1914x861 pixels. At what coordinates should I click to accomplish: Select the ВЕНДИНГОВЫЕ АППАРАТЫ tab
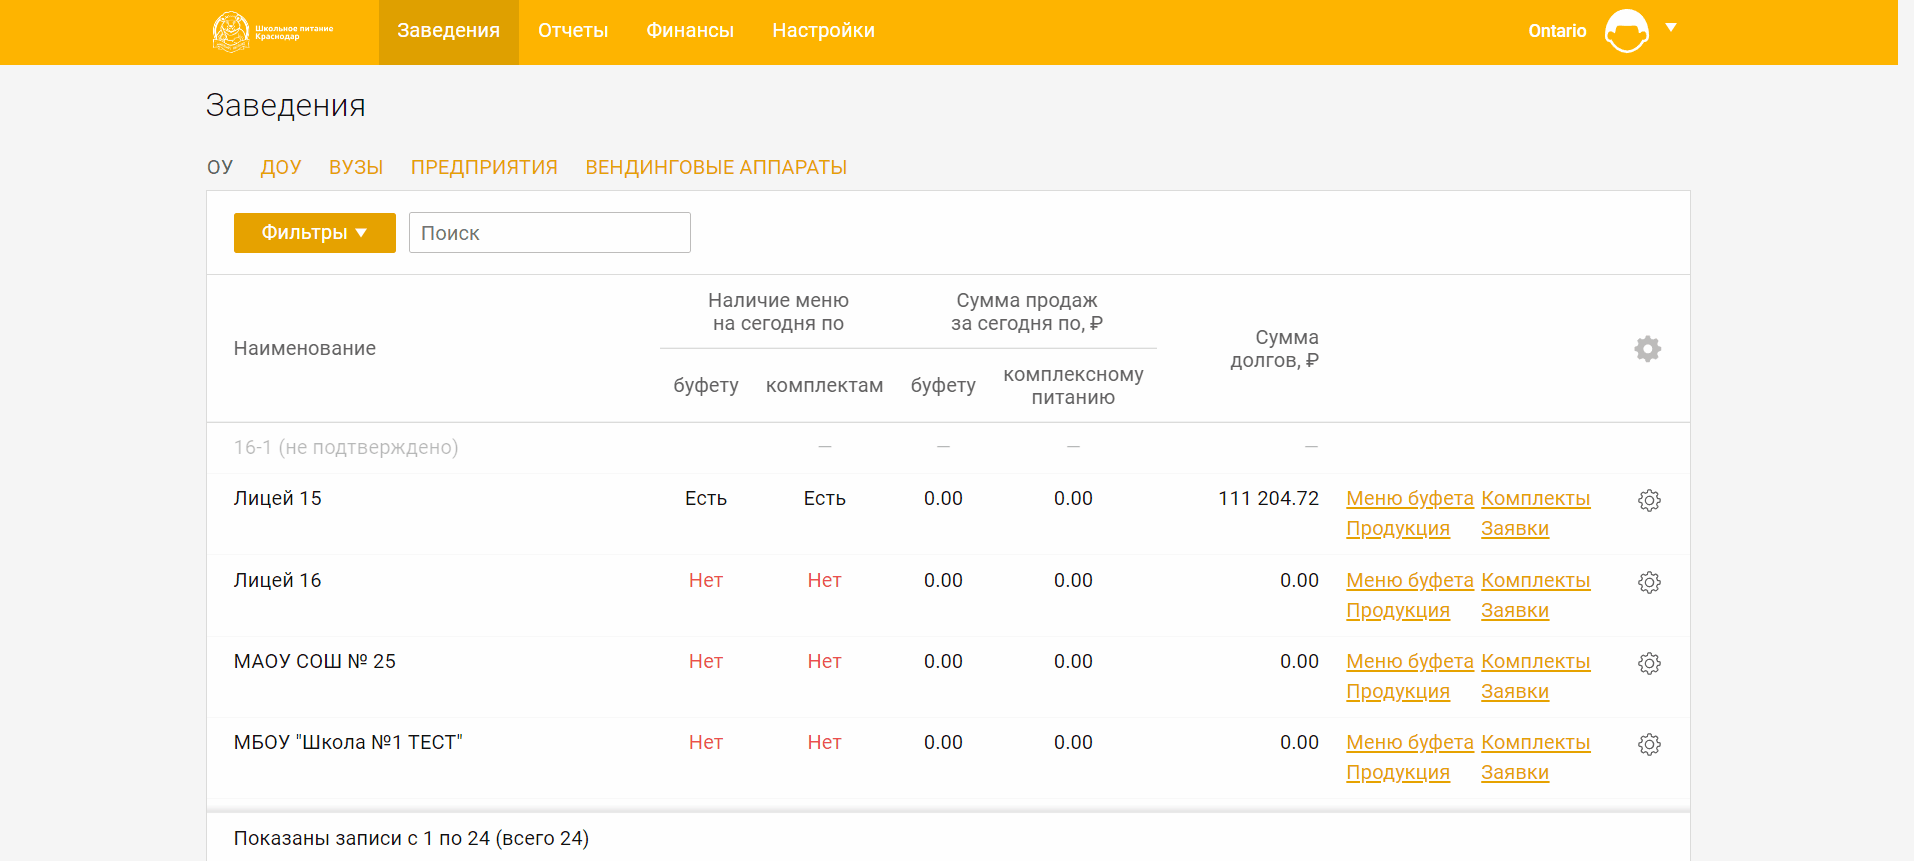(716, 167)
